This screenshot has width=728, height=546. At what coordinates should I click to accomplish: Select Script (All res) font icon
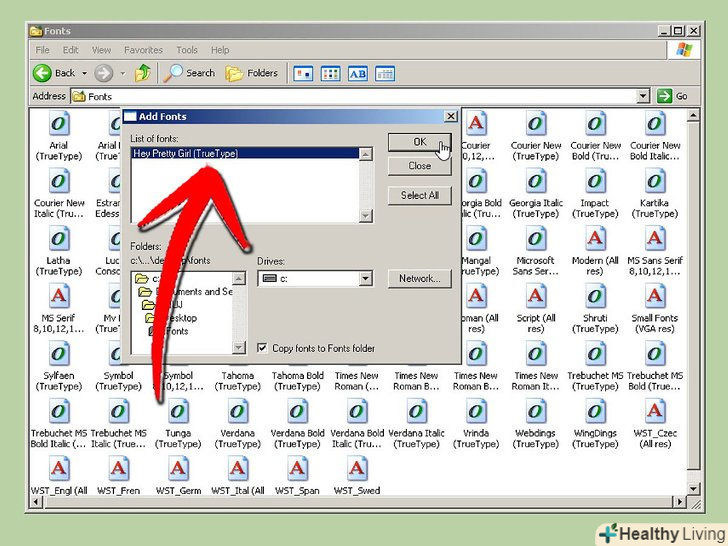(x=536, y=296)
